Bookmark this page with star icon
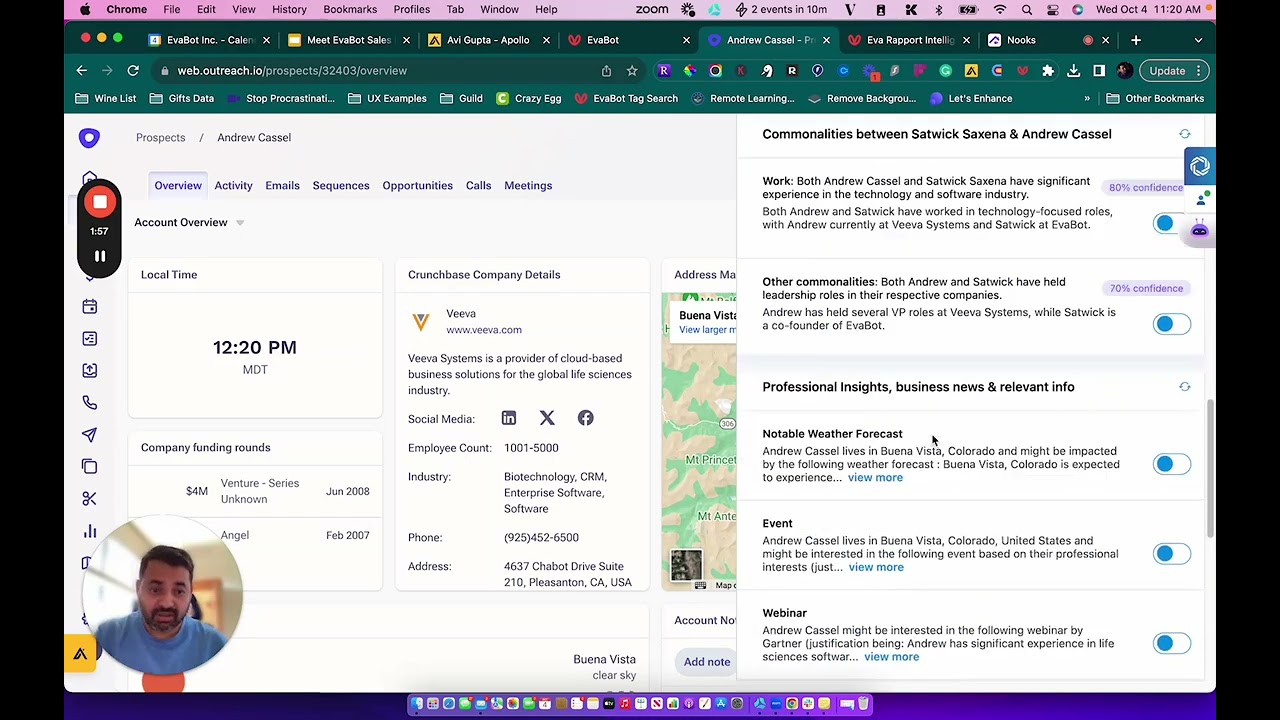The width and height of the screenshot is (1280, 720). (x=632, y=71)
